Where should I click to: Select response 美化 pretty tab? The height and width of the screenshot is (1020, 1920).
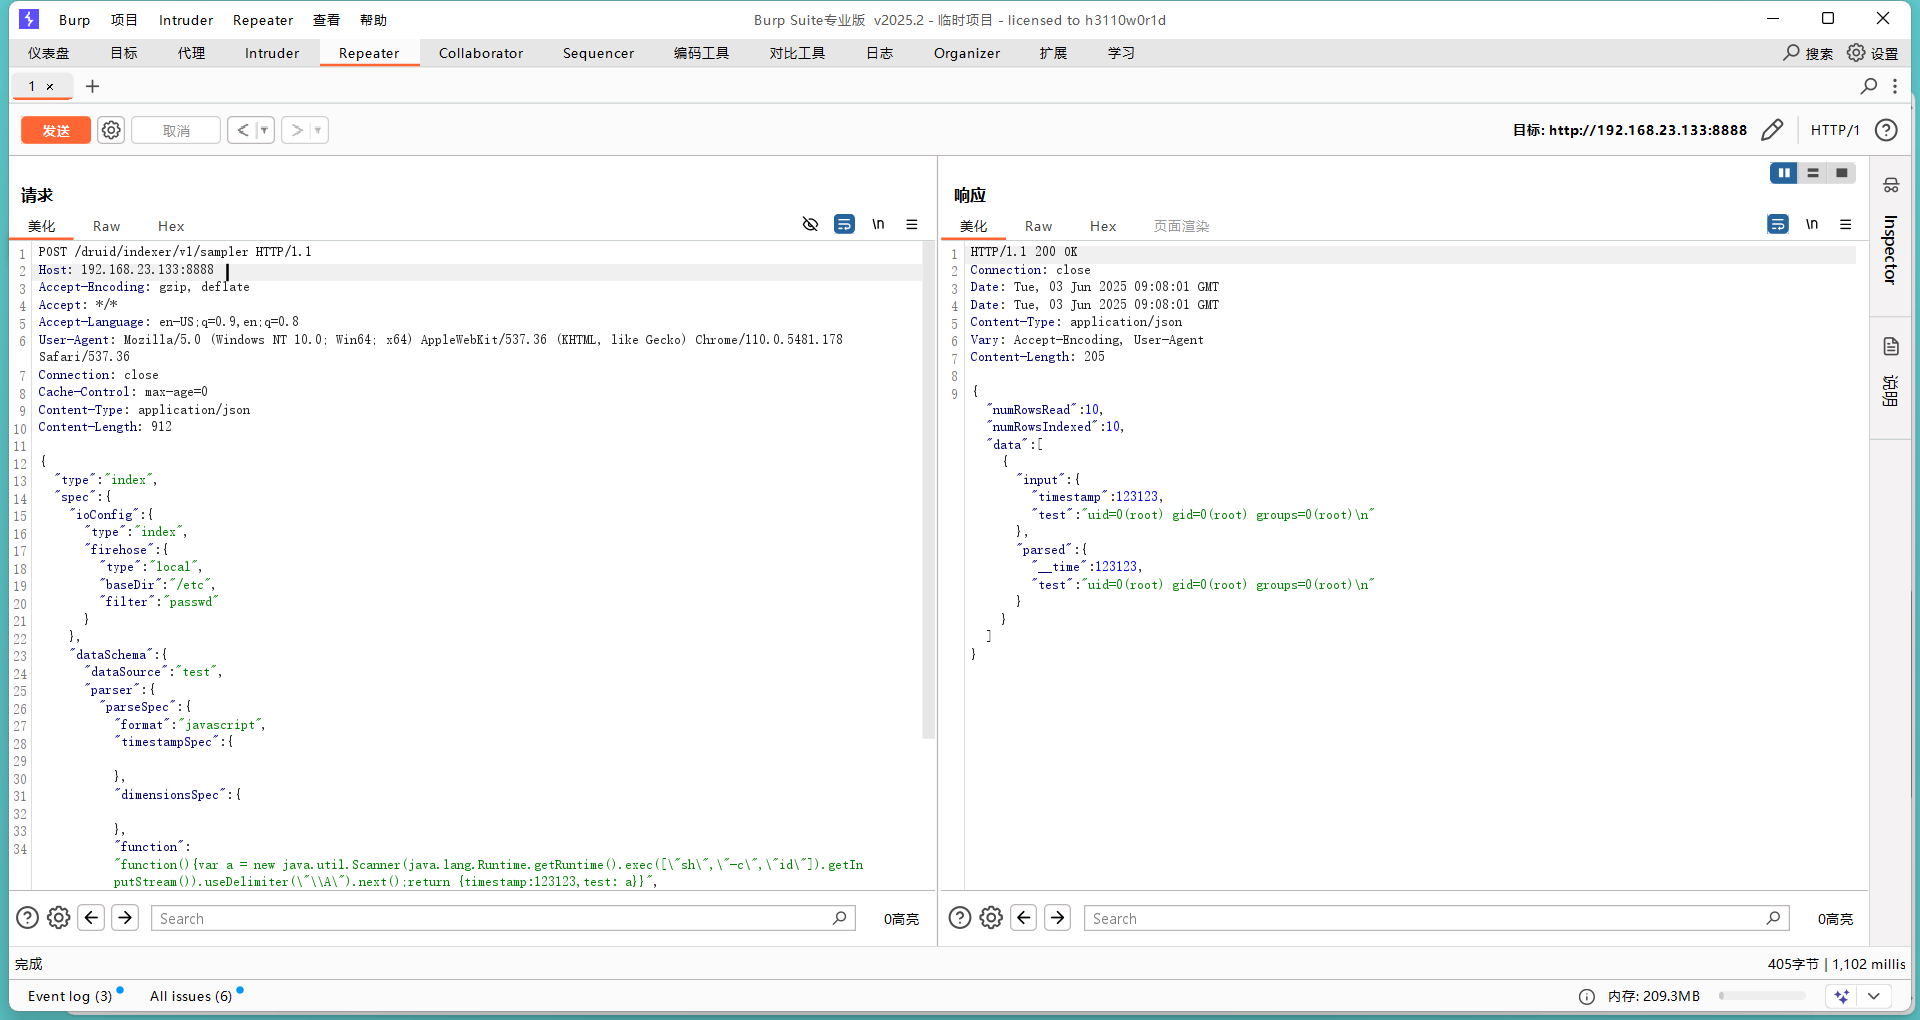(x=973, y=226)
